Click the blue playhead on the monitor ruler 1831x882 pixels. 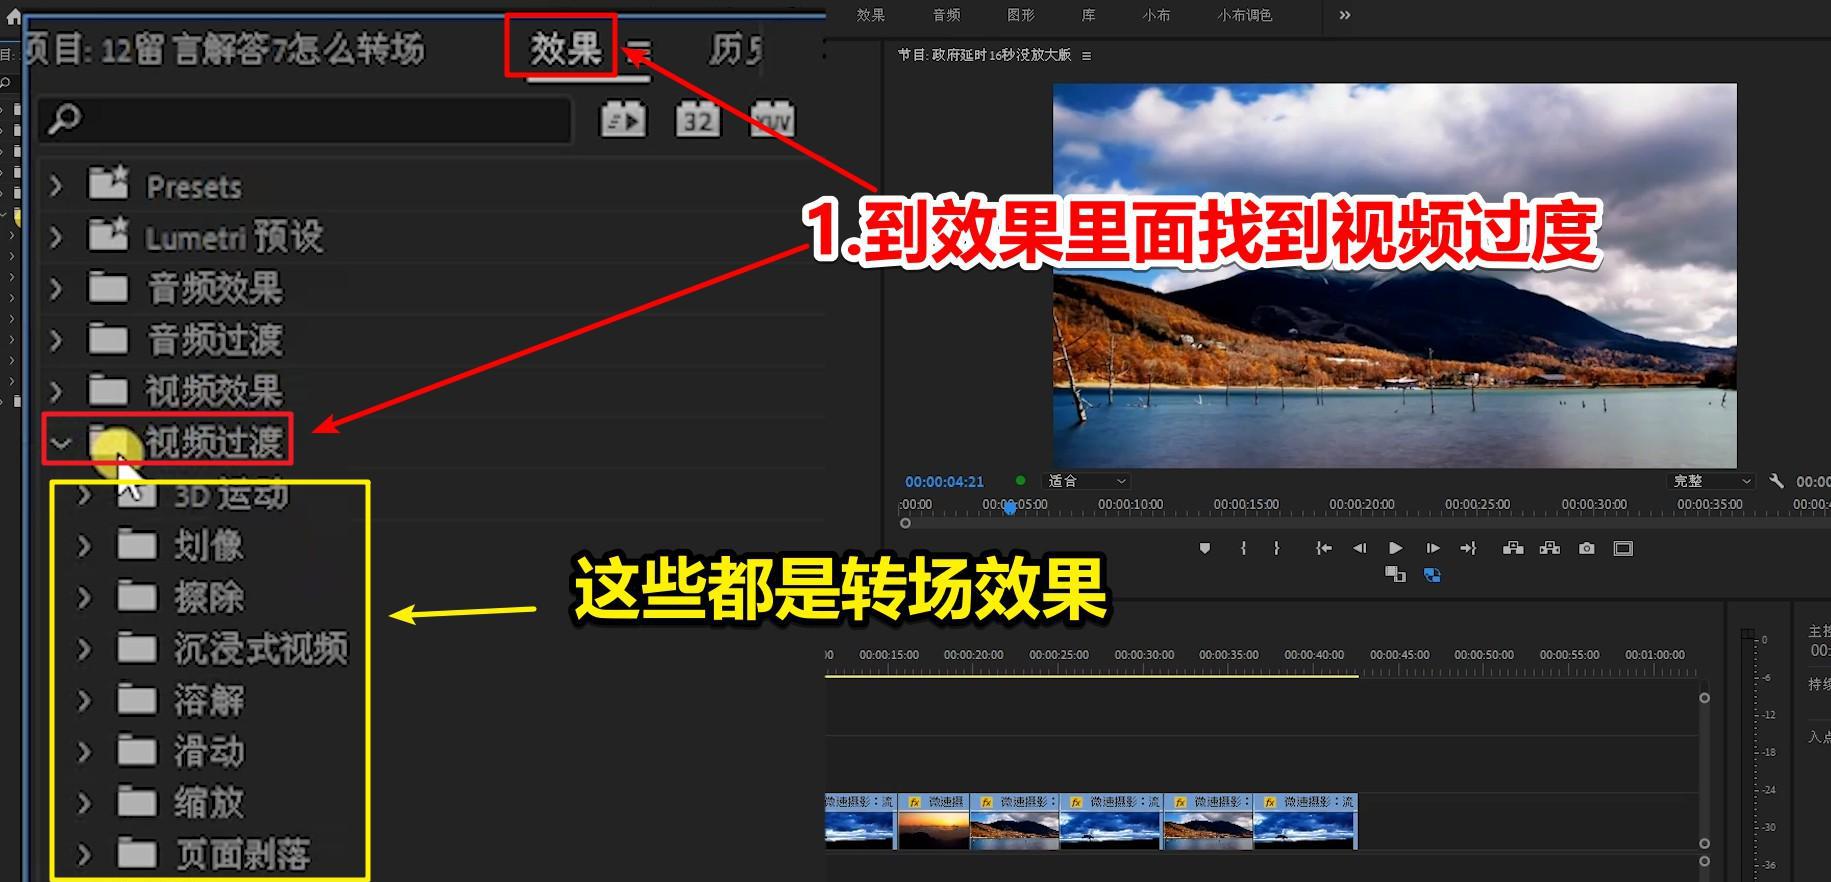pyautogui.click(x=1010, y=508)
